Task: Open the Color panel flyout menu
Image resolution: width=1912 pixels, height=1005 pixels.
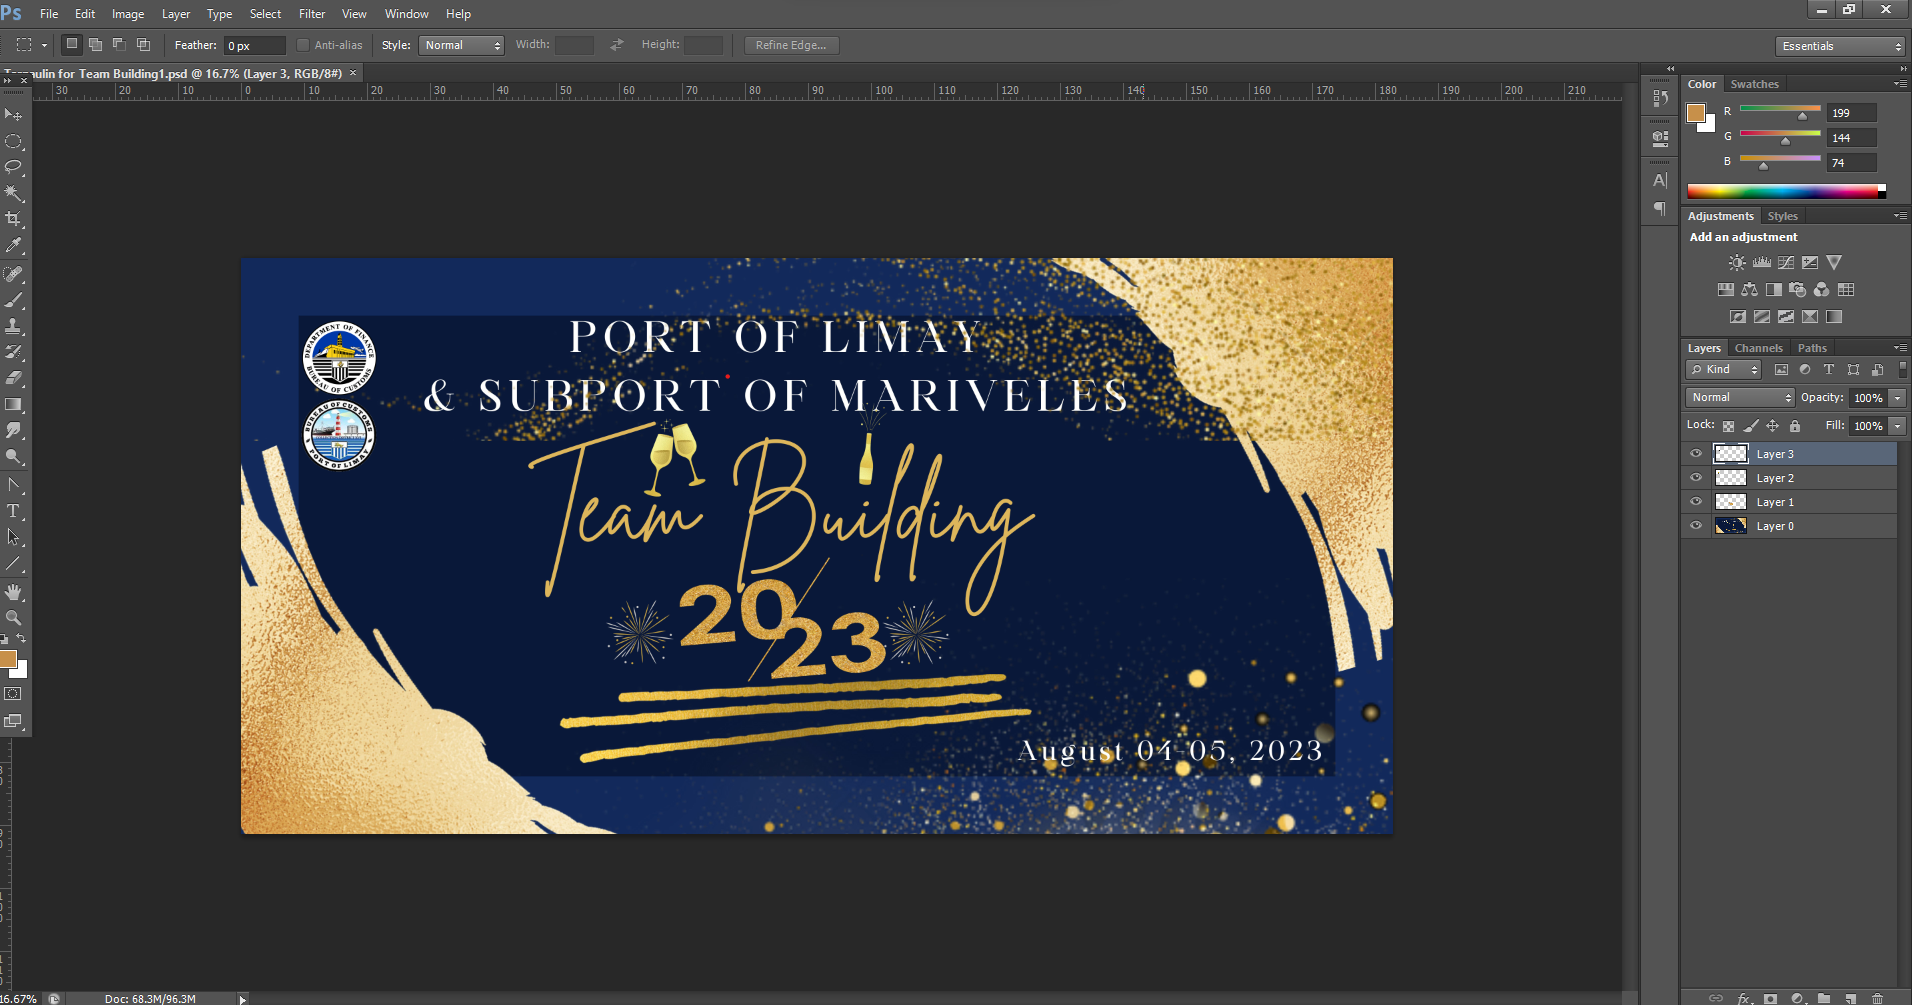Action: coord(1899,84)
